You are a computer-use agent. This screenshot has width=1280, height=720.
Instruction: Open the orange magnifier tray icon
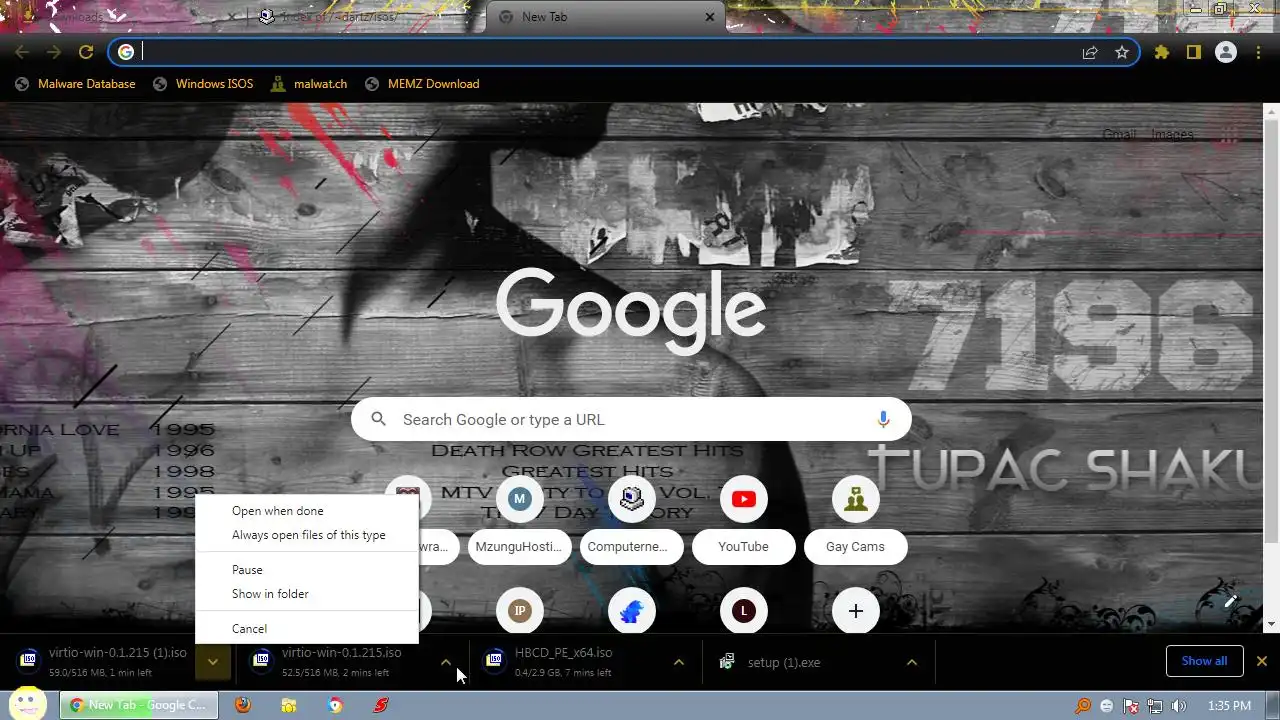[1083, 705]
